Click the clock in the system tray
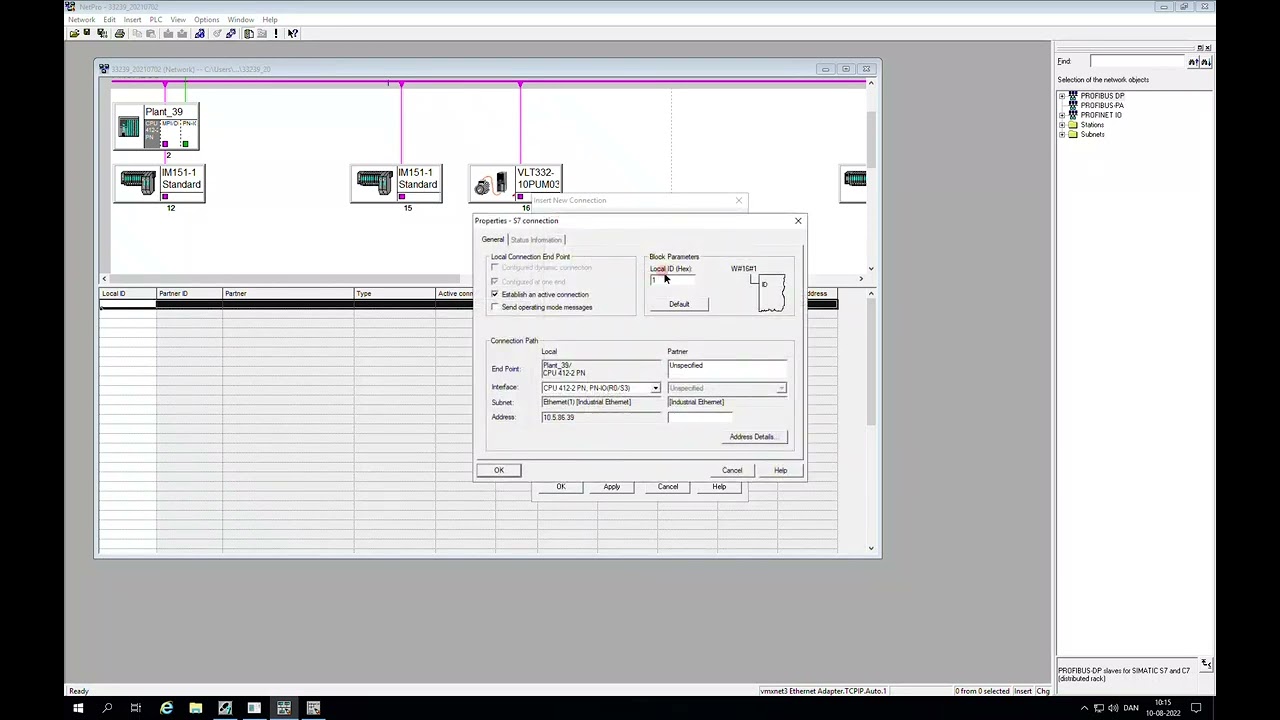Screen dimensions: 1280x720 [x=1163, y=708]
